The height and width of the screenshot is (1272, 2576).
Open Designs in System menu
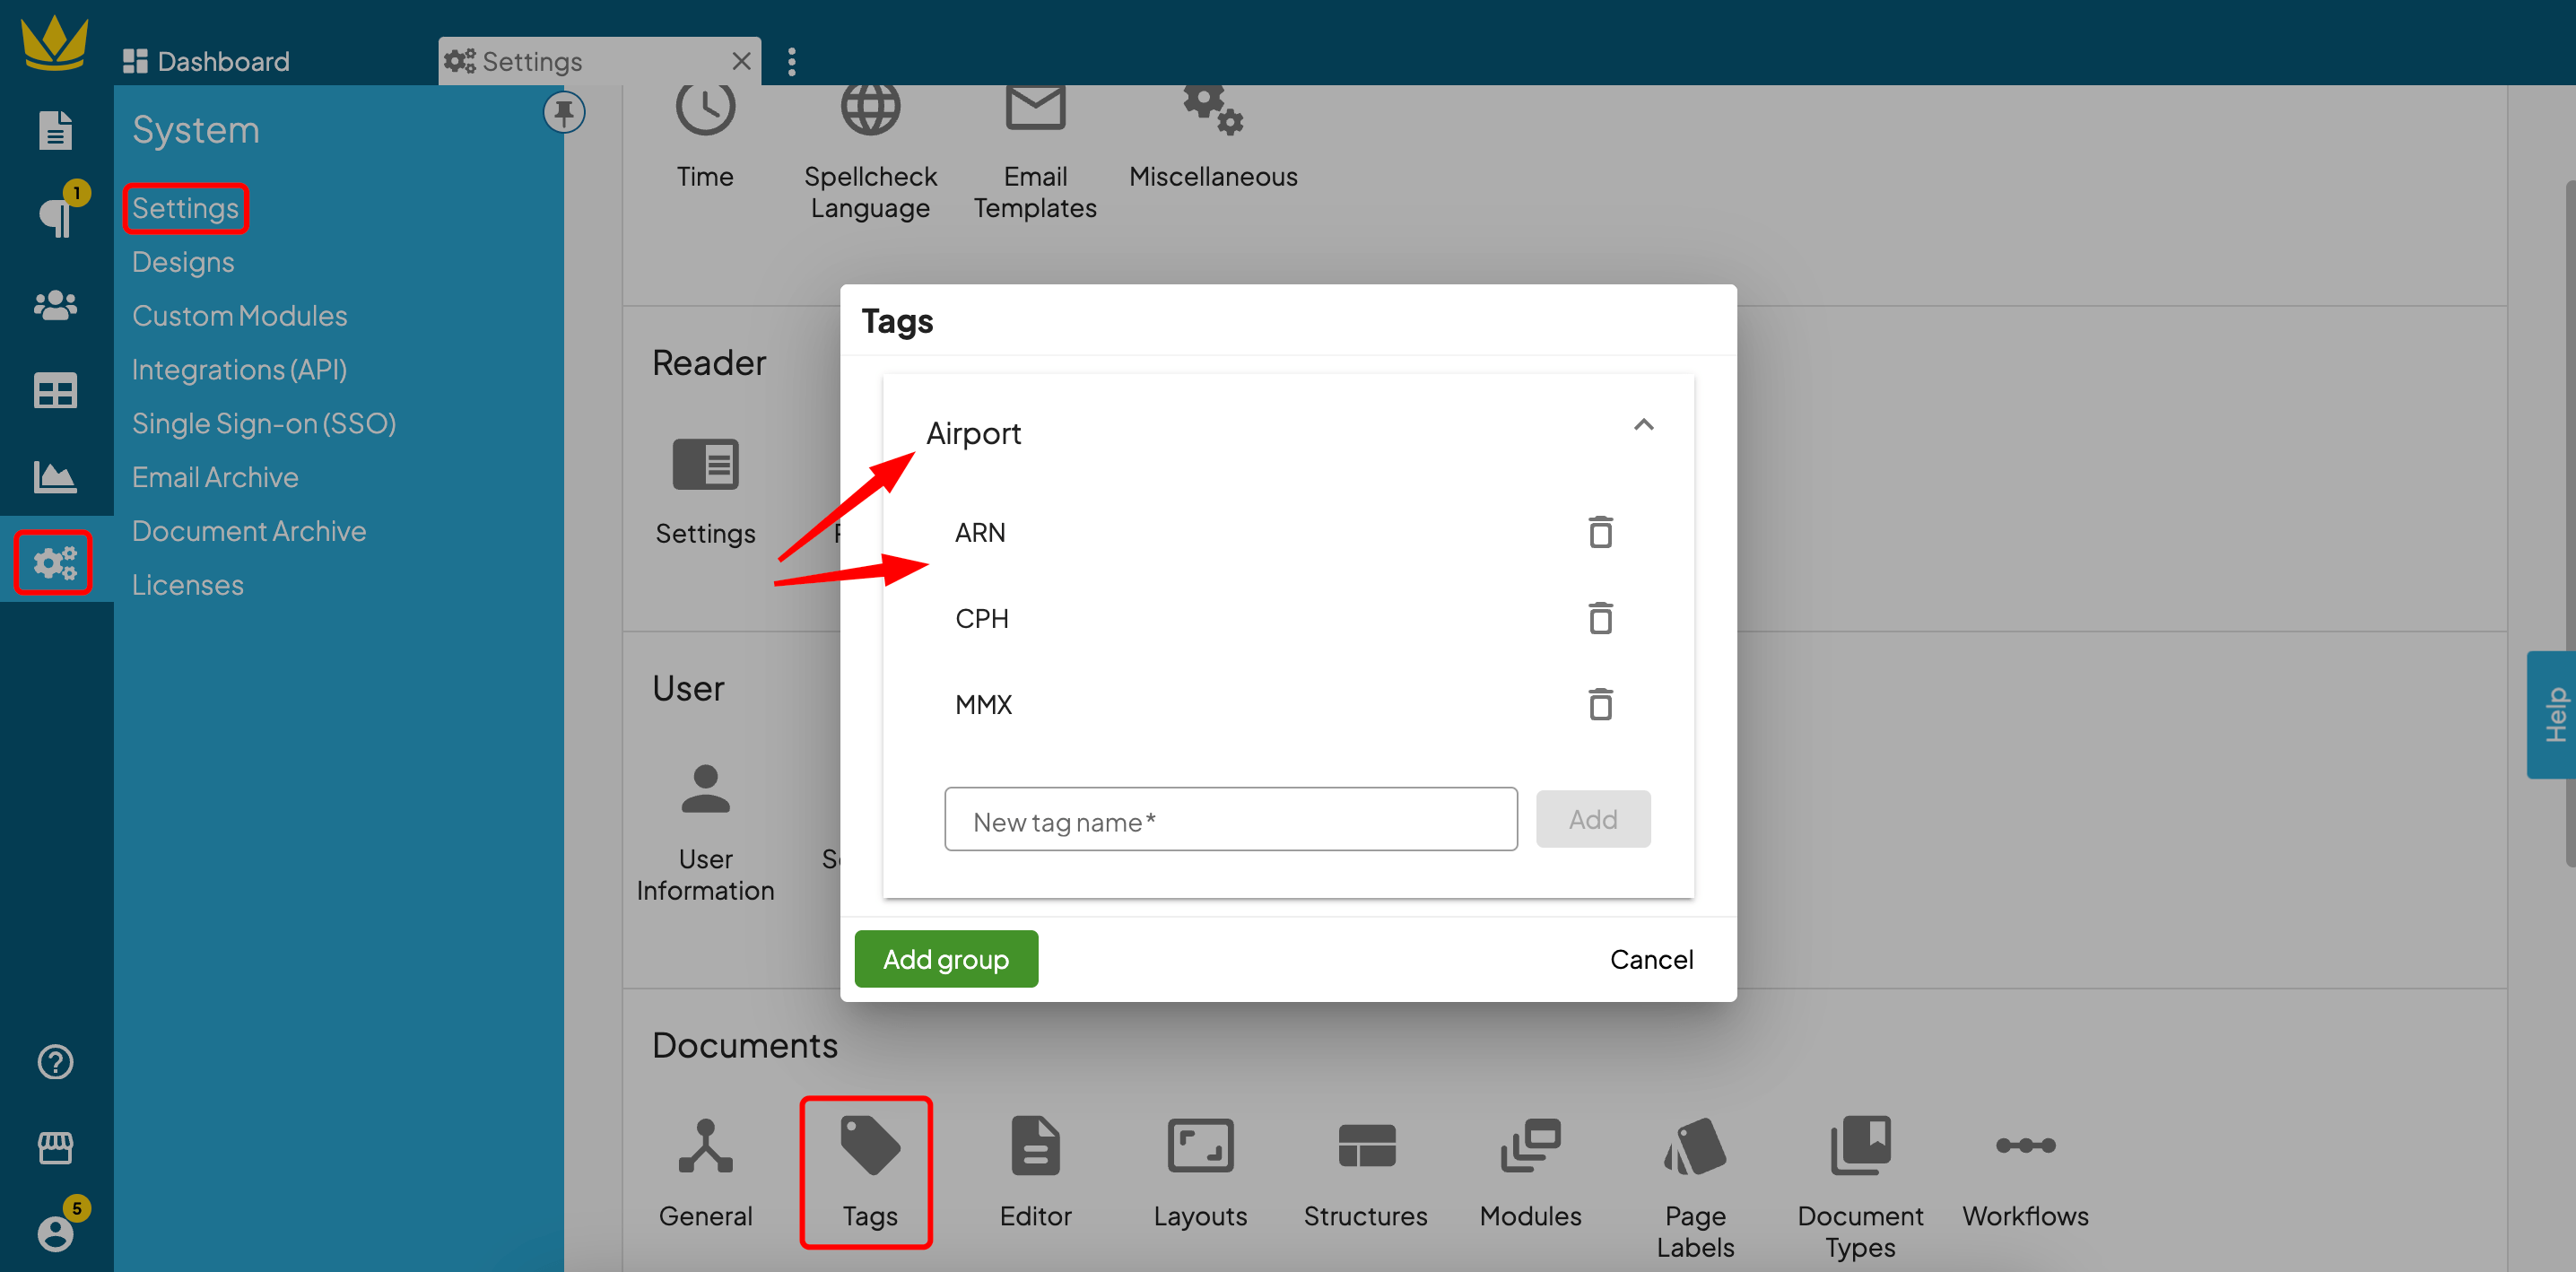(x=183, y=262)
